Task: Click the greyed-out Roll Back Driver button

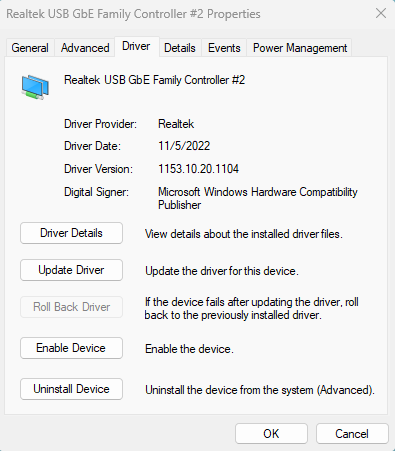Action: pos(71,307)
